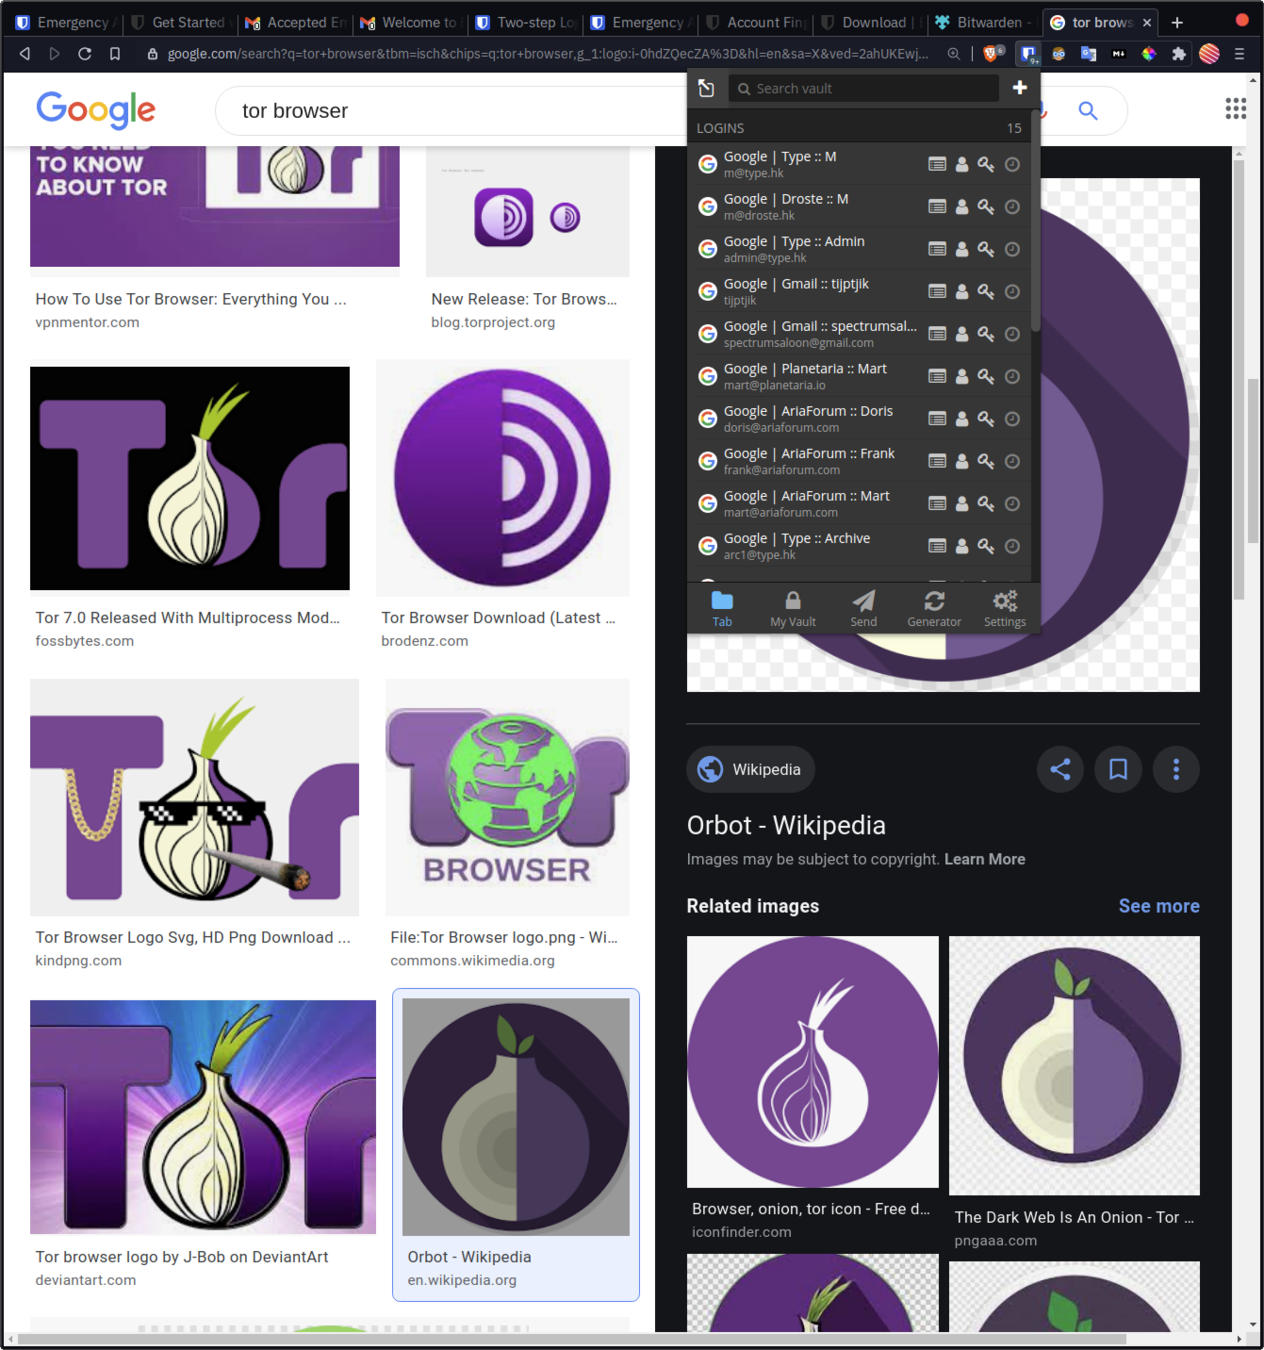
Task: View the AriaForum :: Doris item
Action: 937,418
